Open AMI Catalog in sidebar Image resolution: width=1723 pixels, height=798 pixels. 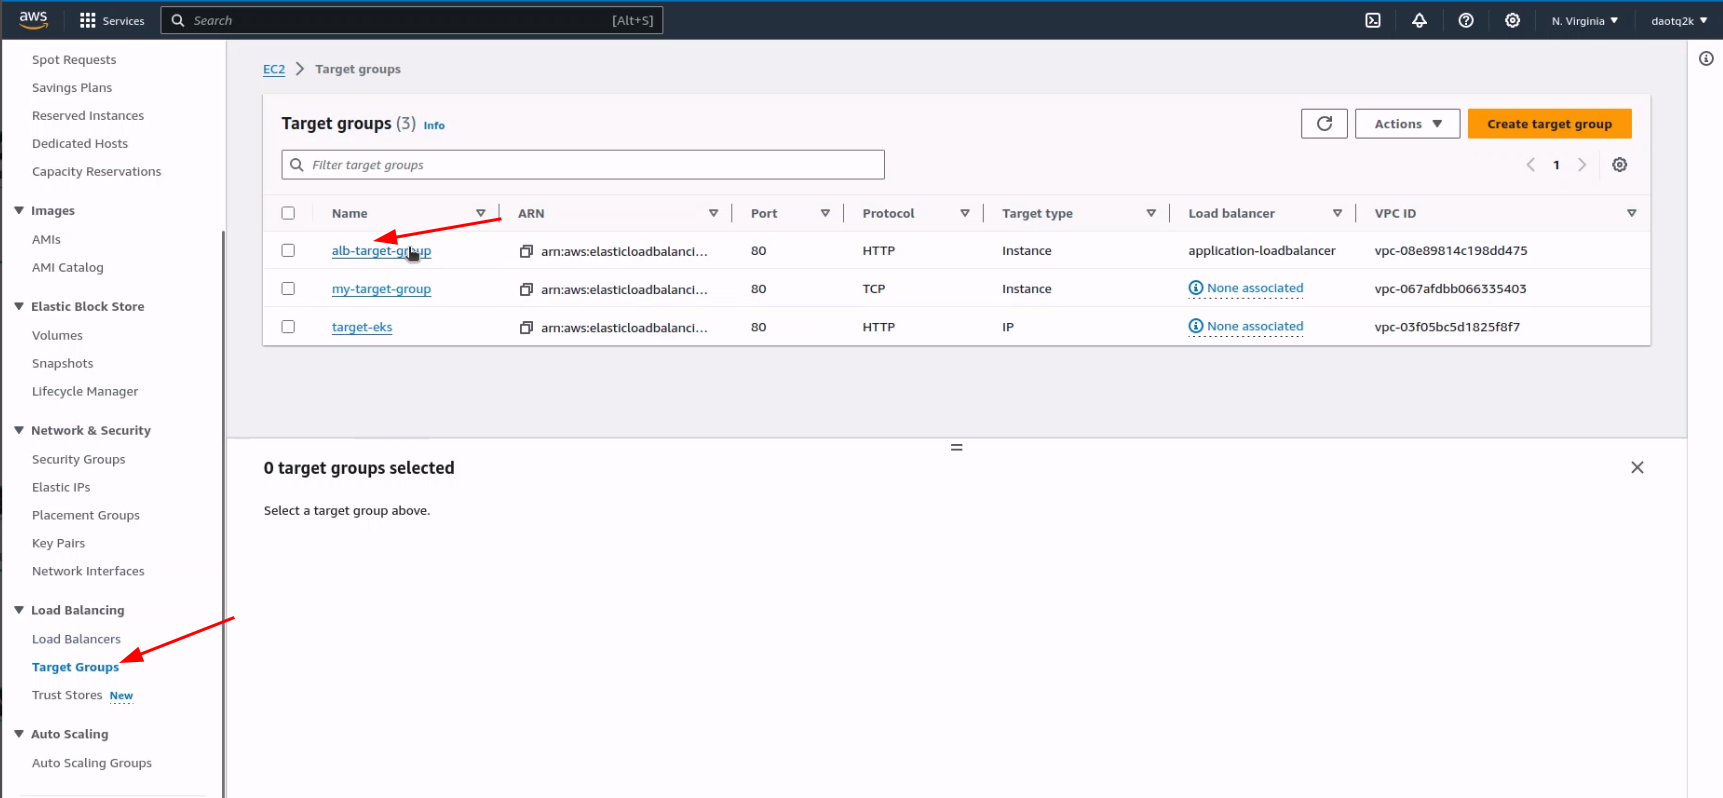coord(67,268)
